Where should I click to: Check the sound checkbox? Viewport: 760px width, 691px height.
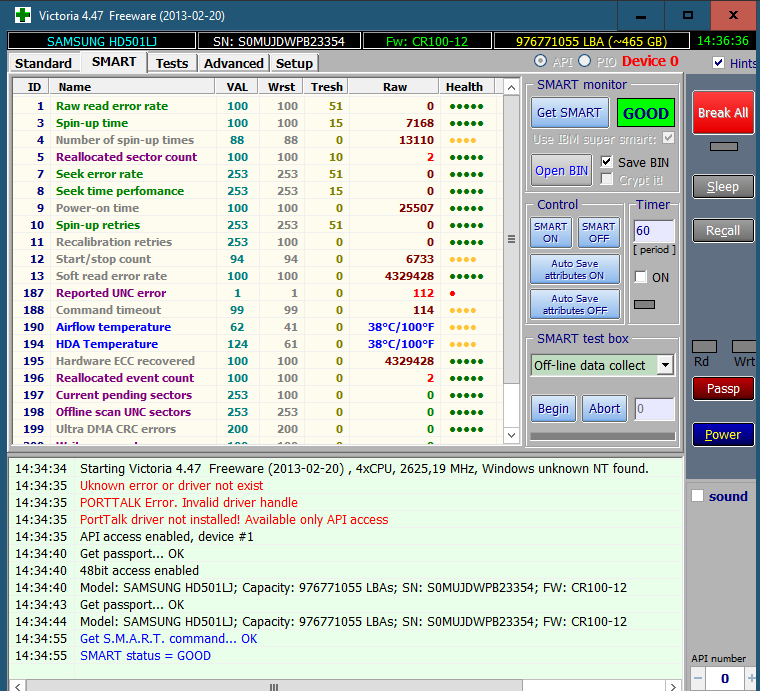698,496
